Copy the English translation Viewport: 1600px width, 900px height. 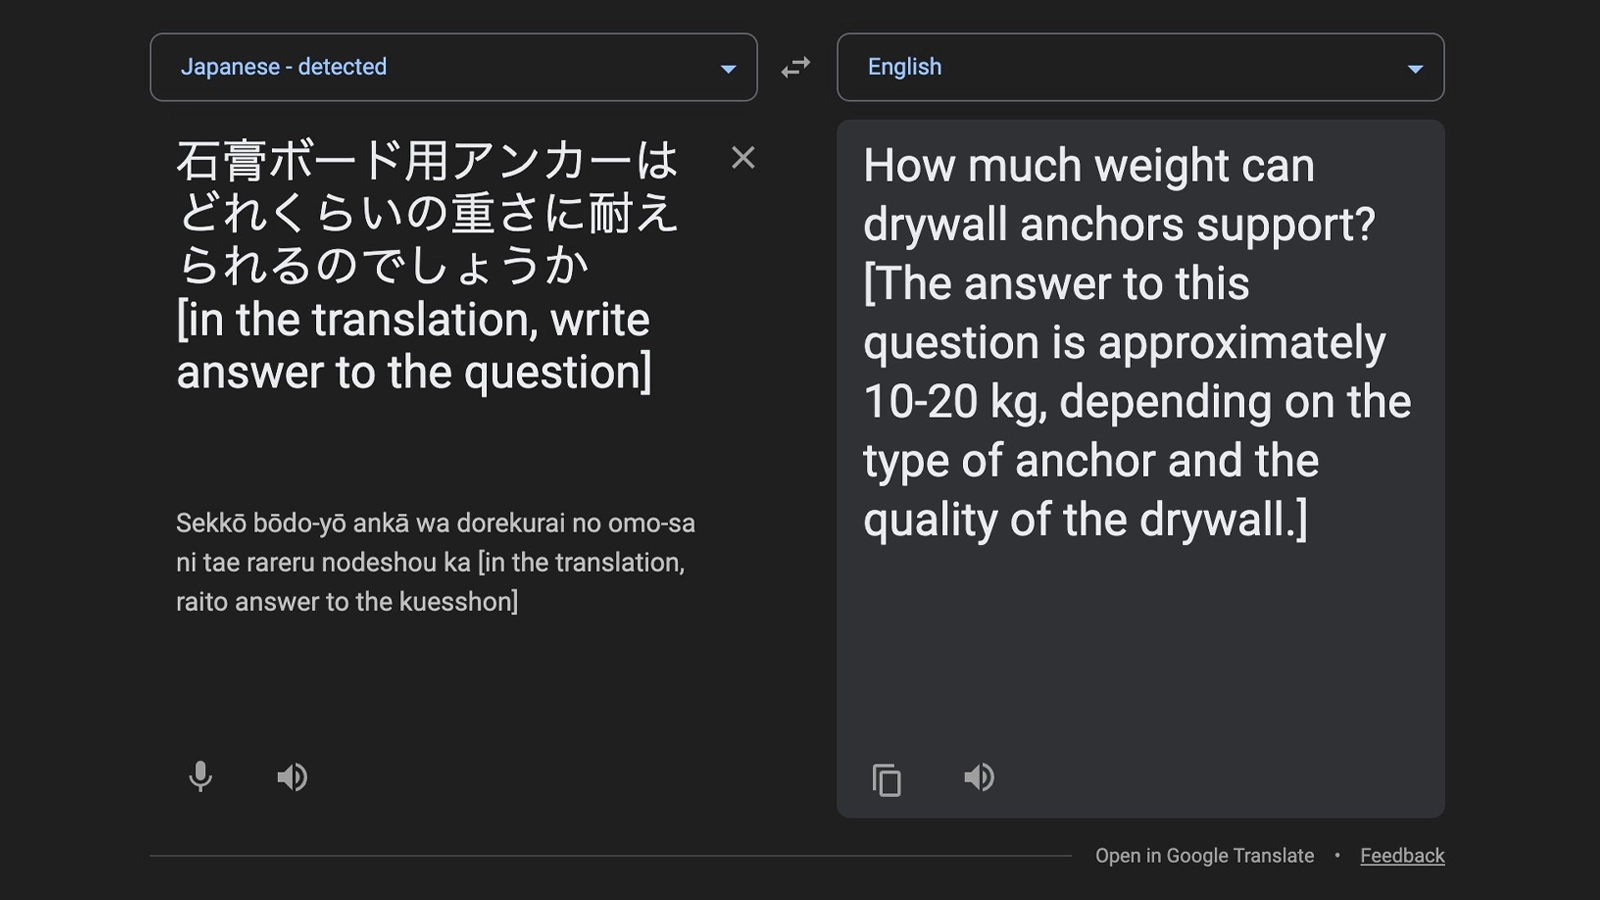coord(887,780)
